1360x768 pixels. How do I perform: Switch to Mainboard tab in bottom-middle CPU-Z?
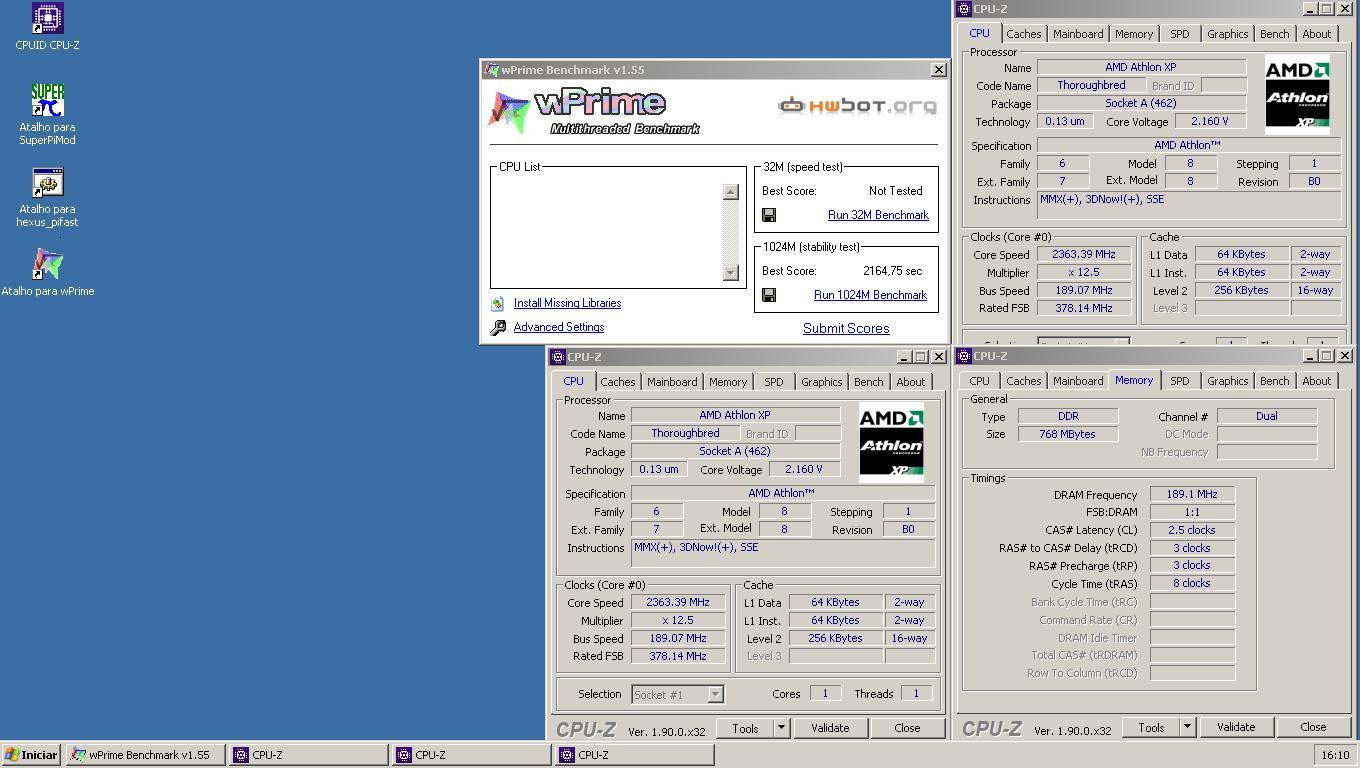tap(672, 382)
